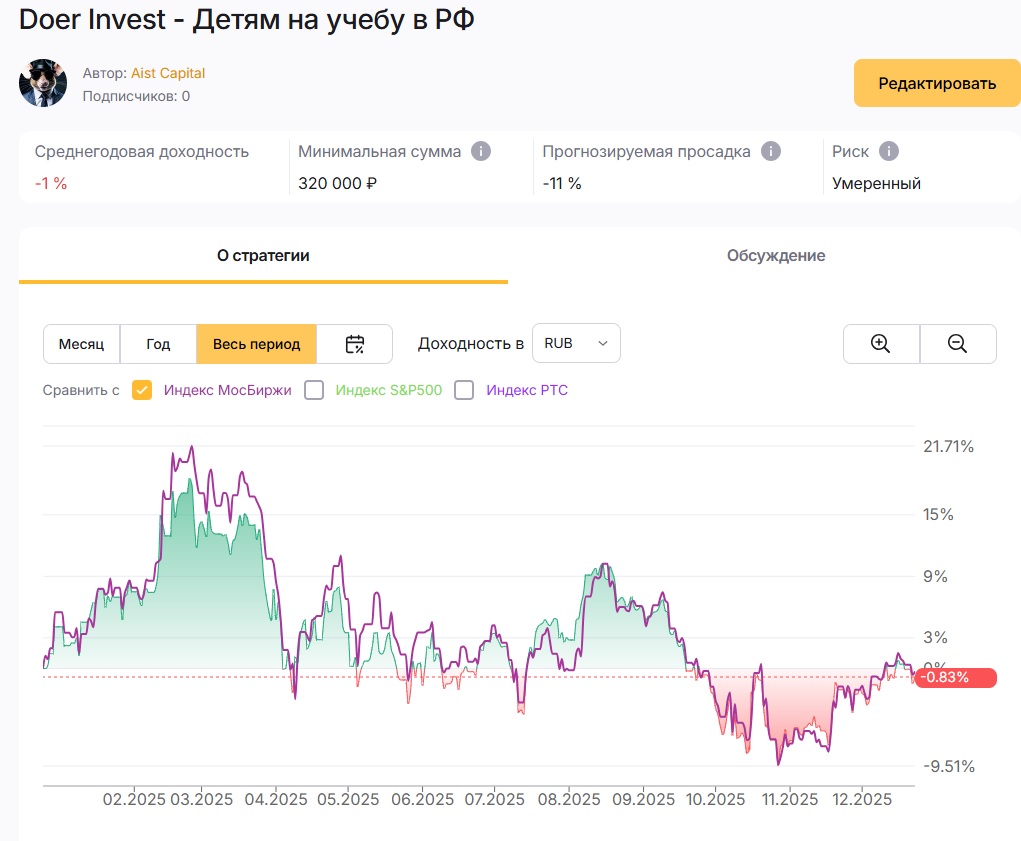Click info icon next to Прогнозируемая просадка
Viewport: 1021px width, 841px height.
(x=770, y=151)
